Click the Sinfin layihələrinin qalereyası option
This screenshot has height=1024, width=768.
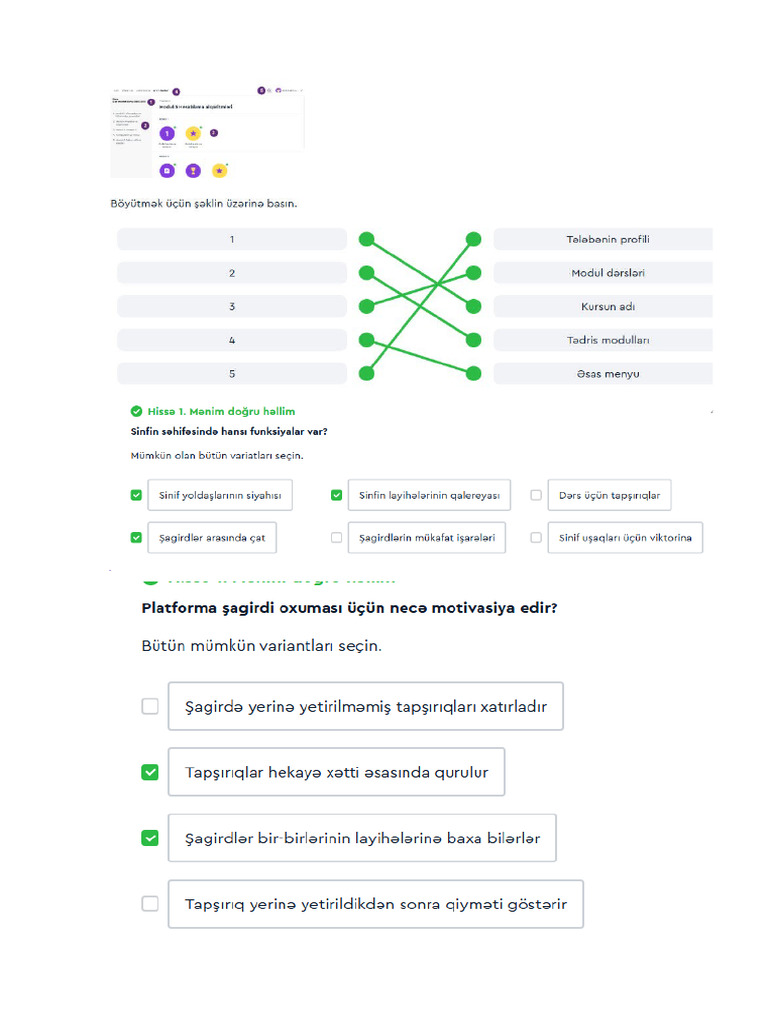click(x=429, y=495)
